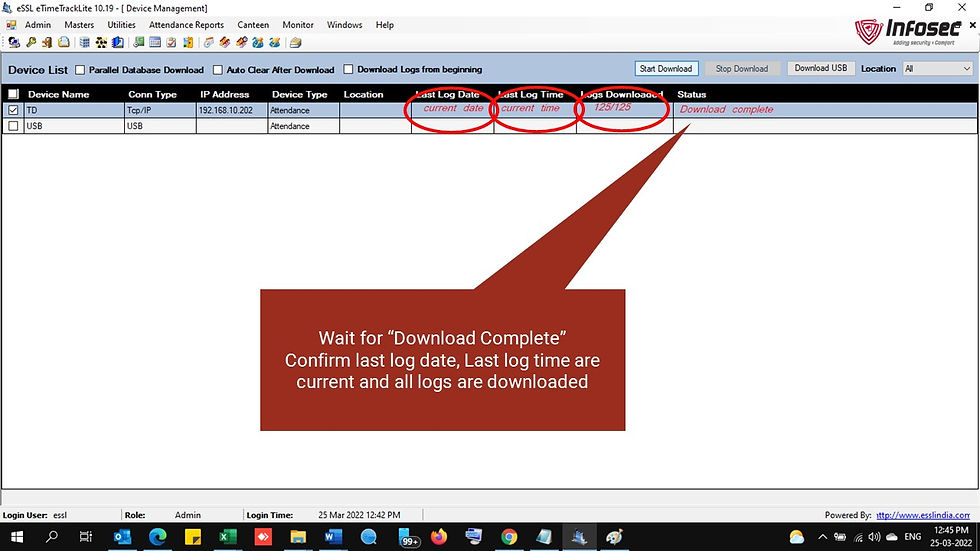
Task: Click the Download USB button
Action: click(x=821, y=68)
